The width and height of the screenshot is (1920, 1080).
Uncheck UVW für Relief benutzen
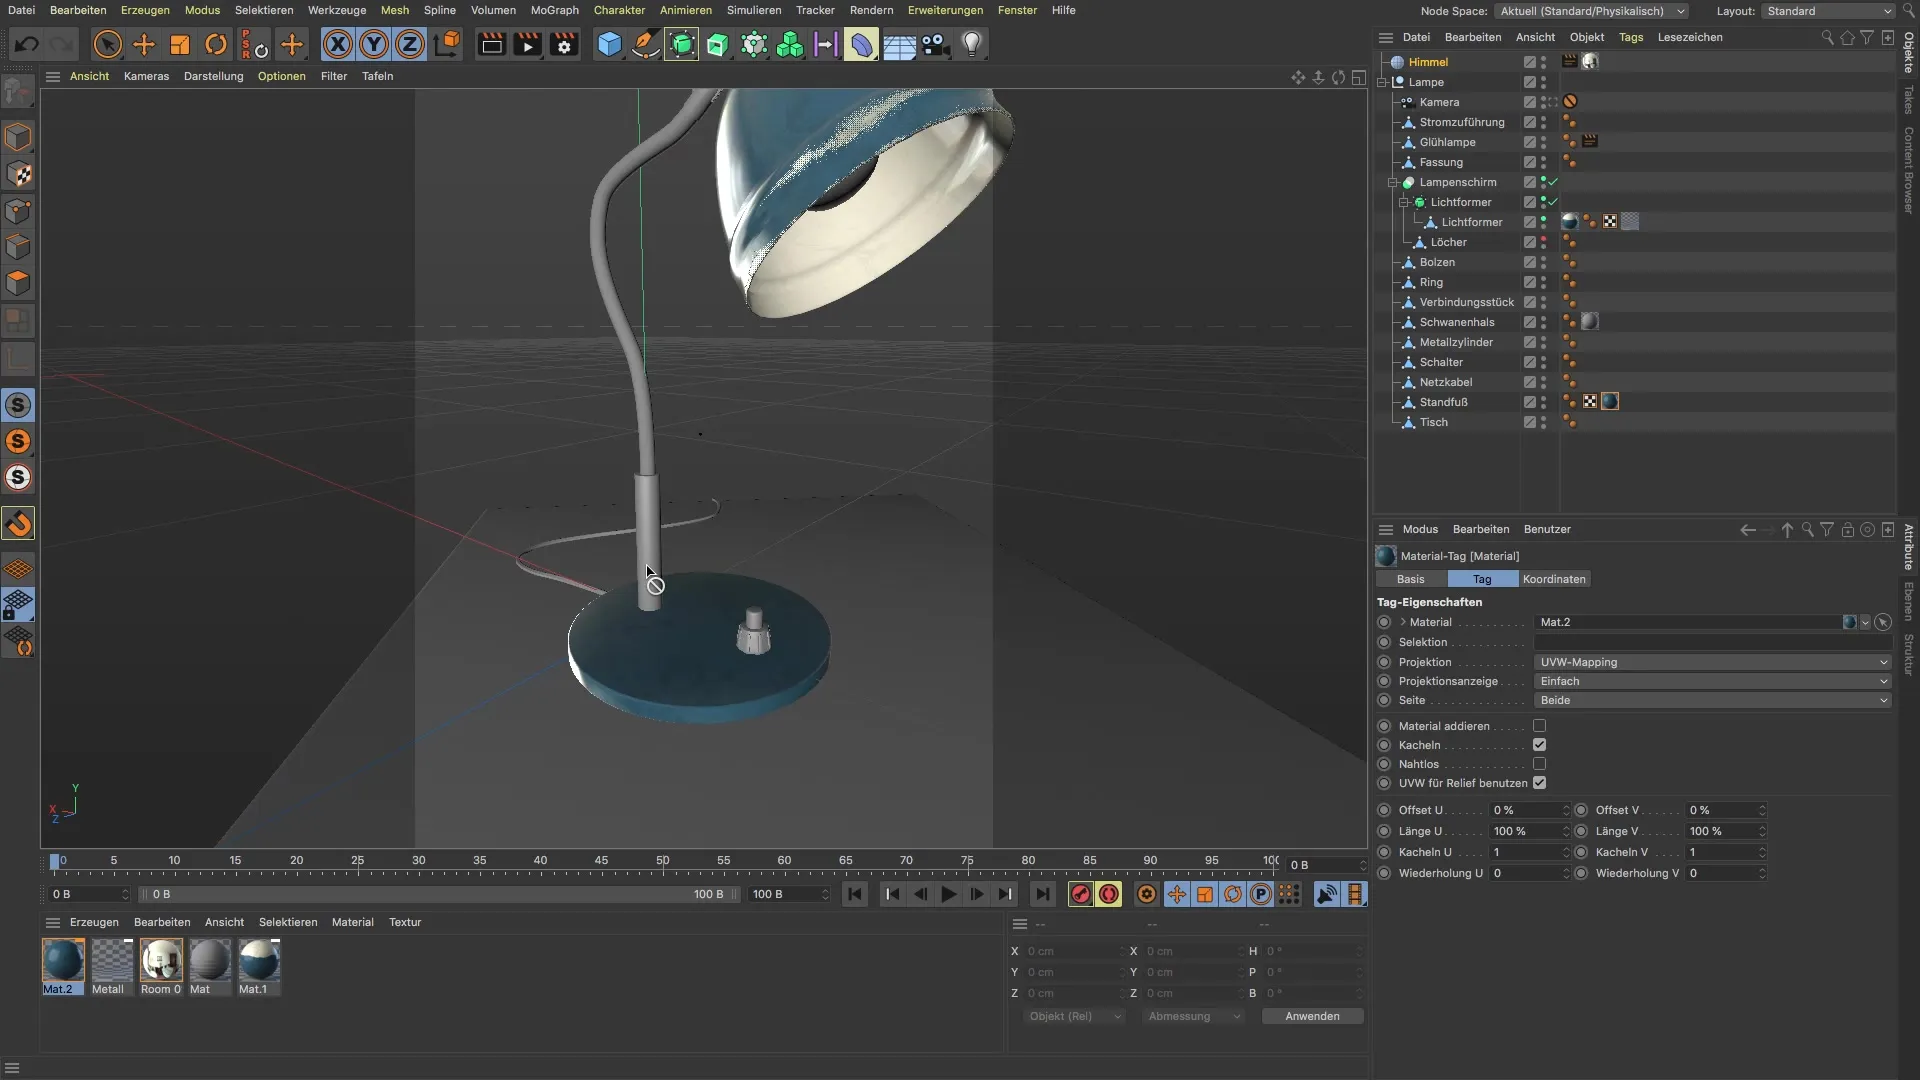(x=1539, y=783)
